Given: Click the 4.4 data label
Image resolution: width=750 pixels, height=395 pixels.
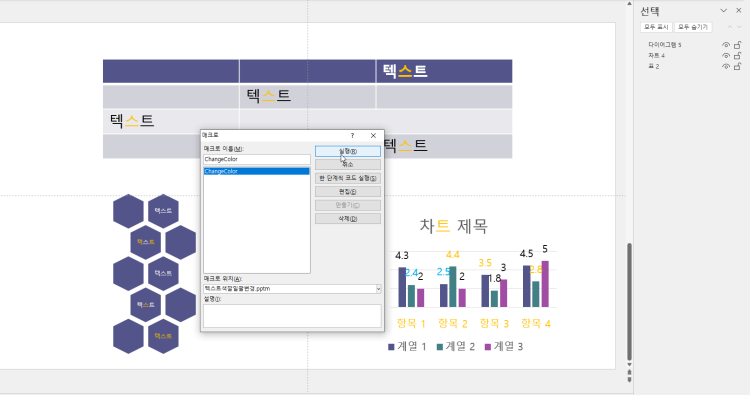Looking at the screenshot, I should click(452, 255).
